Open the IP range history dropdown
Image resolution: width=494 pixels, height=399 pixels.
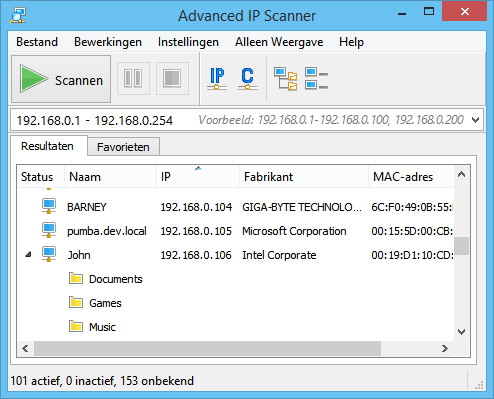coord(476,120)
